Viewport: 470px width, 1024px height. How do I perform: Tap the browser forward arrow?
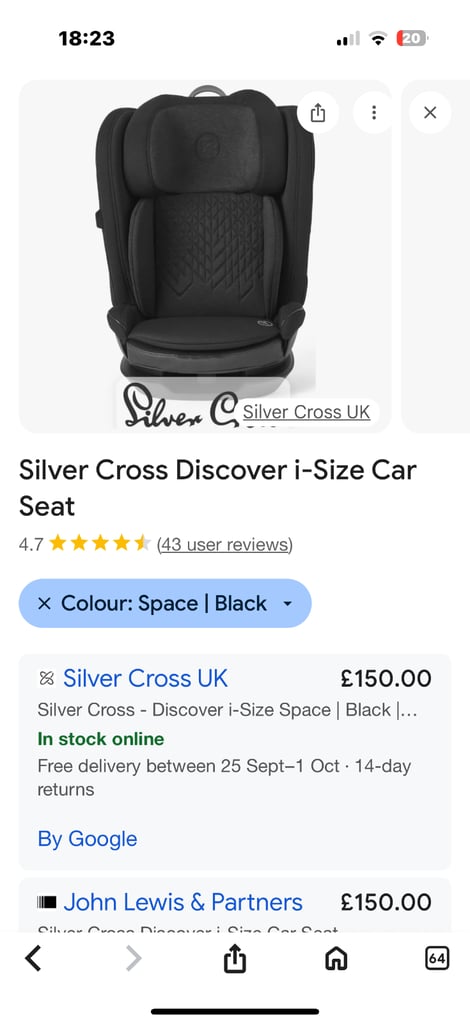[133, 959]
